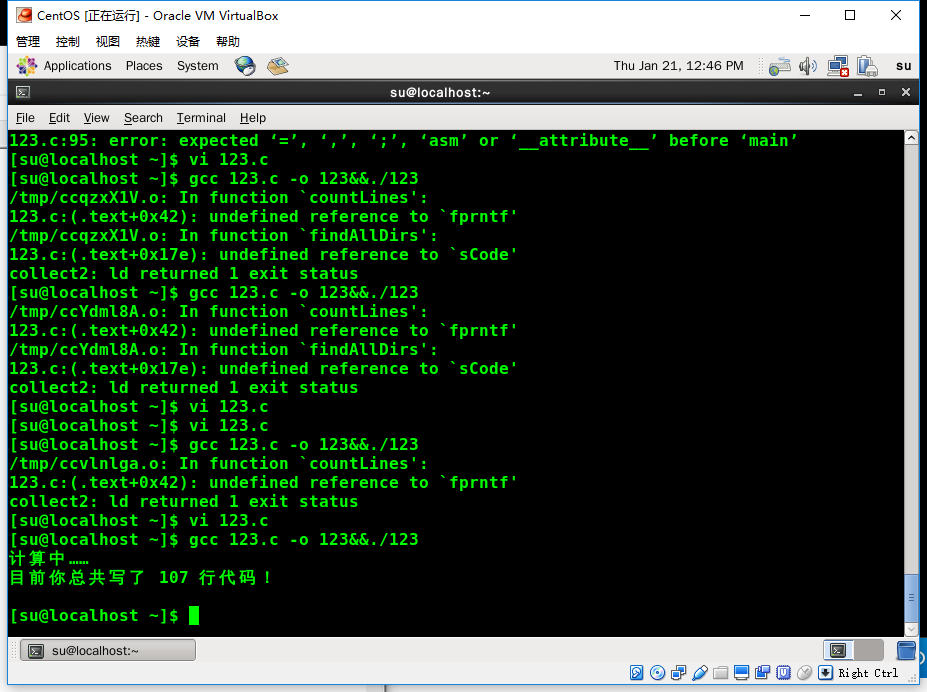Launch the web browser globe icon
The image size is (927, 692).
[x=245, y=66]
